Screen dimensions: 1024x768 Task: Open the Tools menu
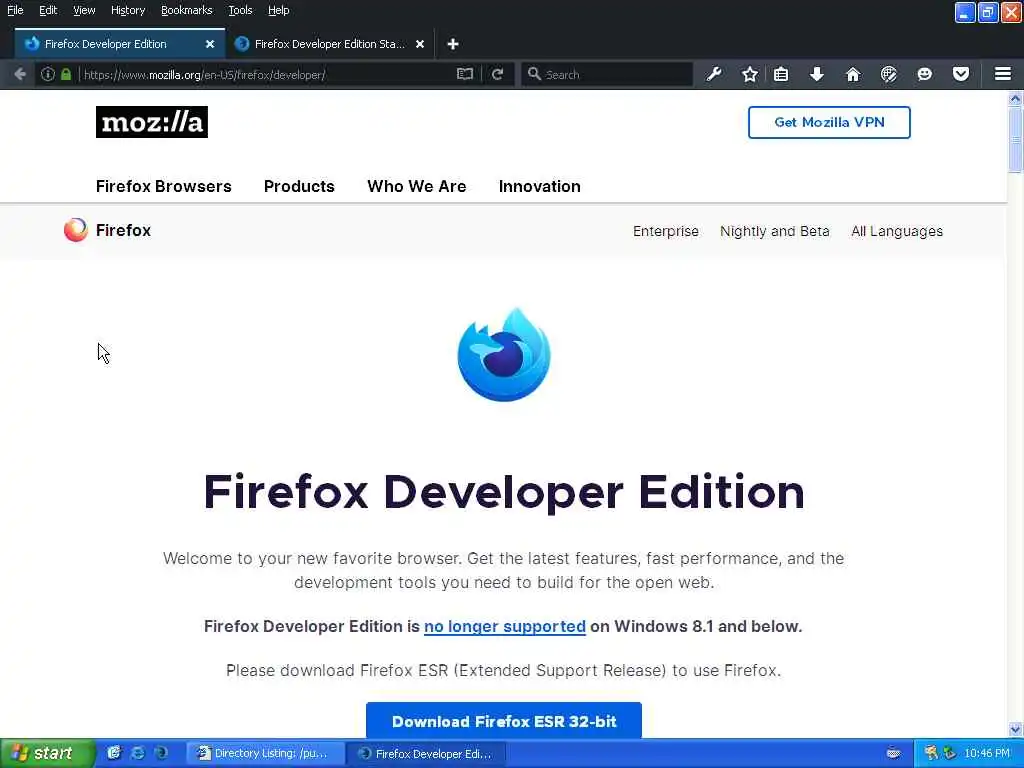(240, 10)
